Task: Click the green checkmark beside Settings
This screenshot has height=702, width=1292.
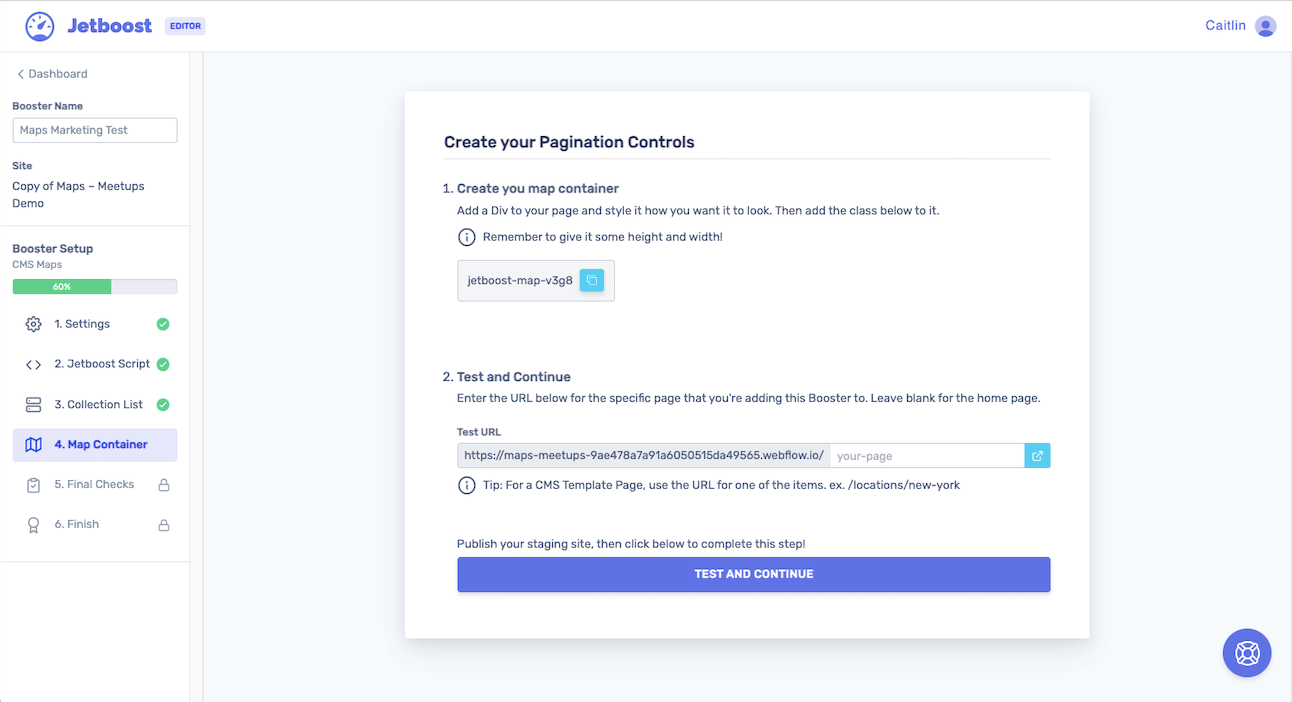Action: pos(163,324)
